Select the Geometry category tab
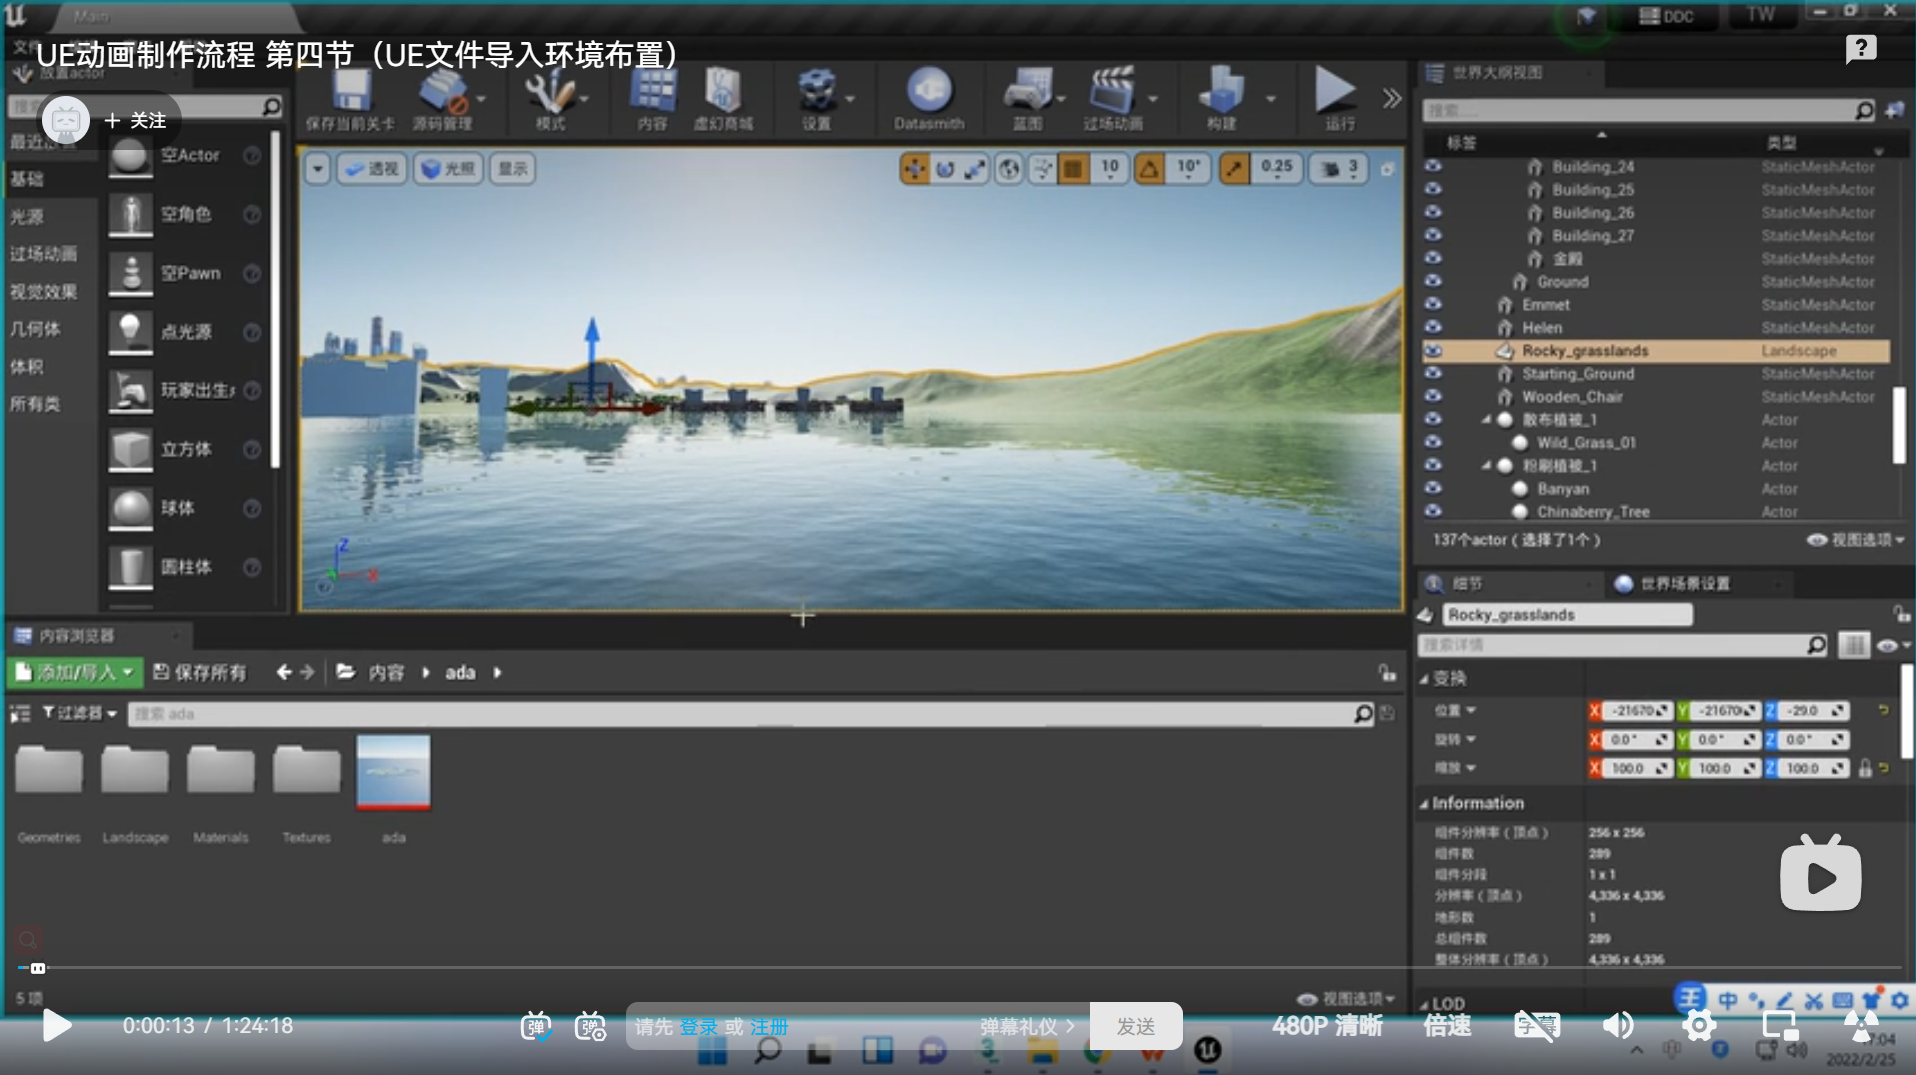 (x=35, y=329)
